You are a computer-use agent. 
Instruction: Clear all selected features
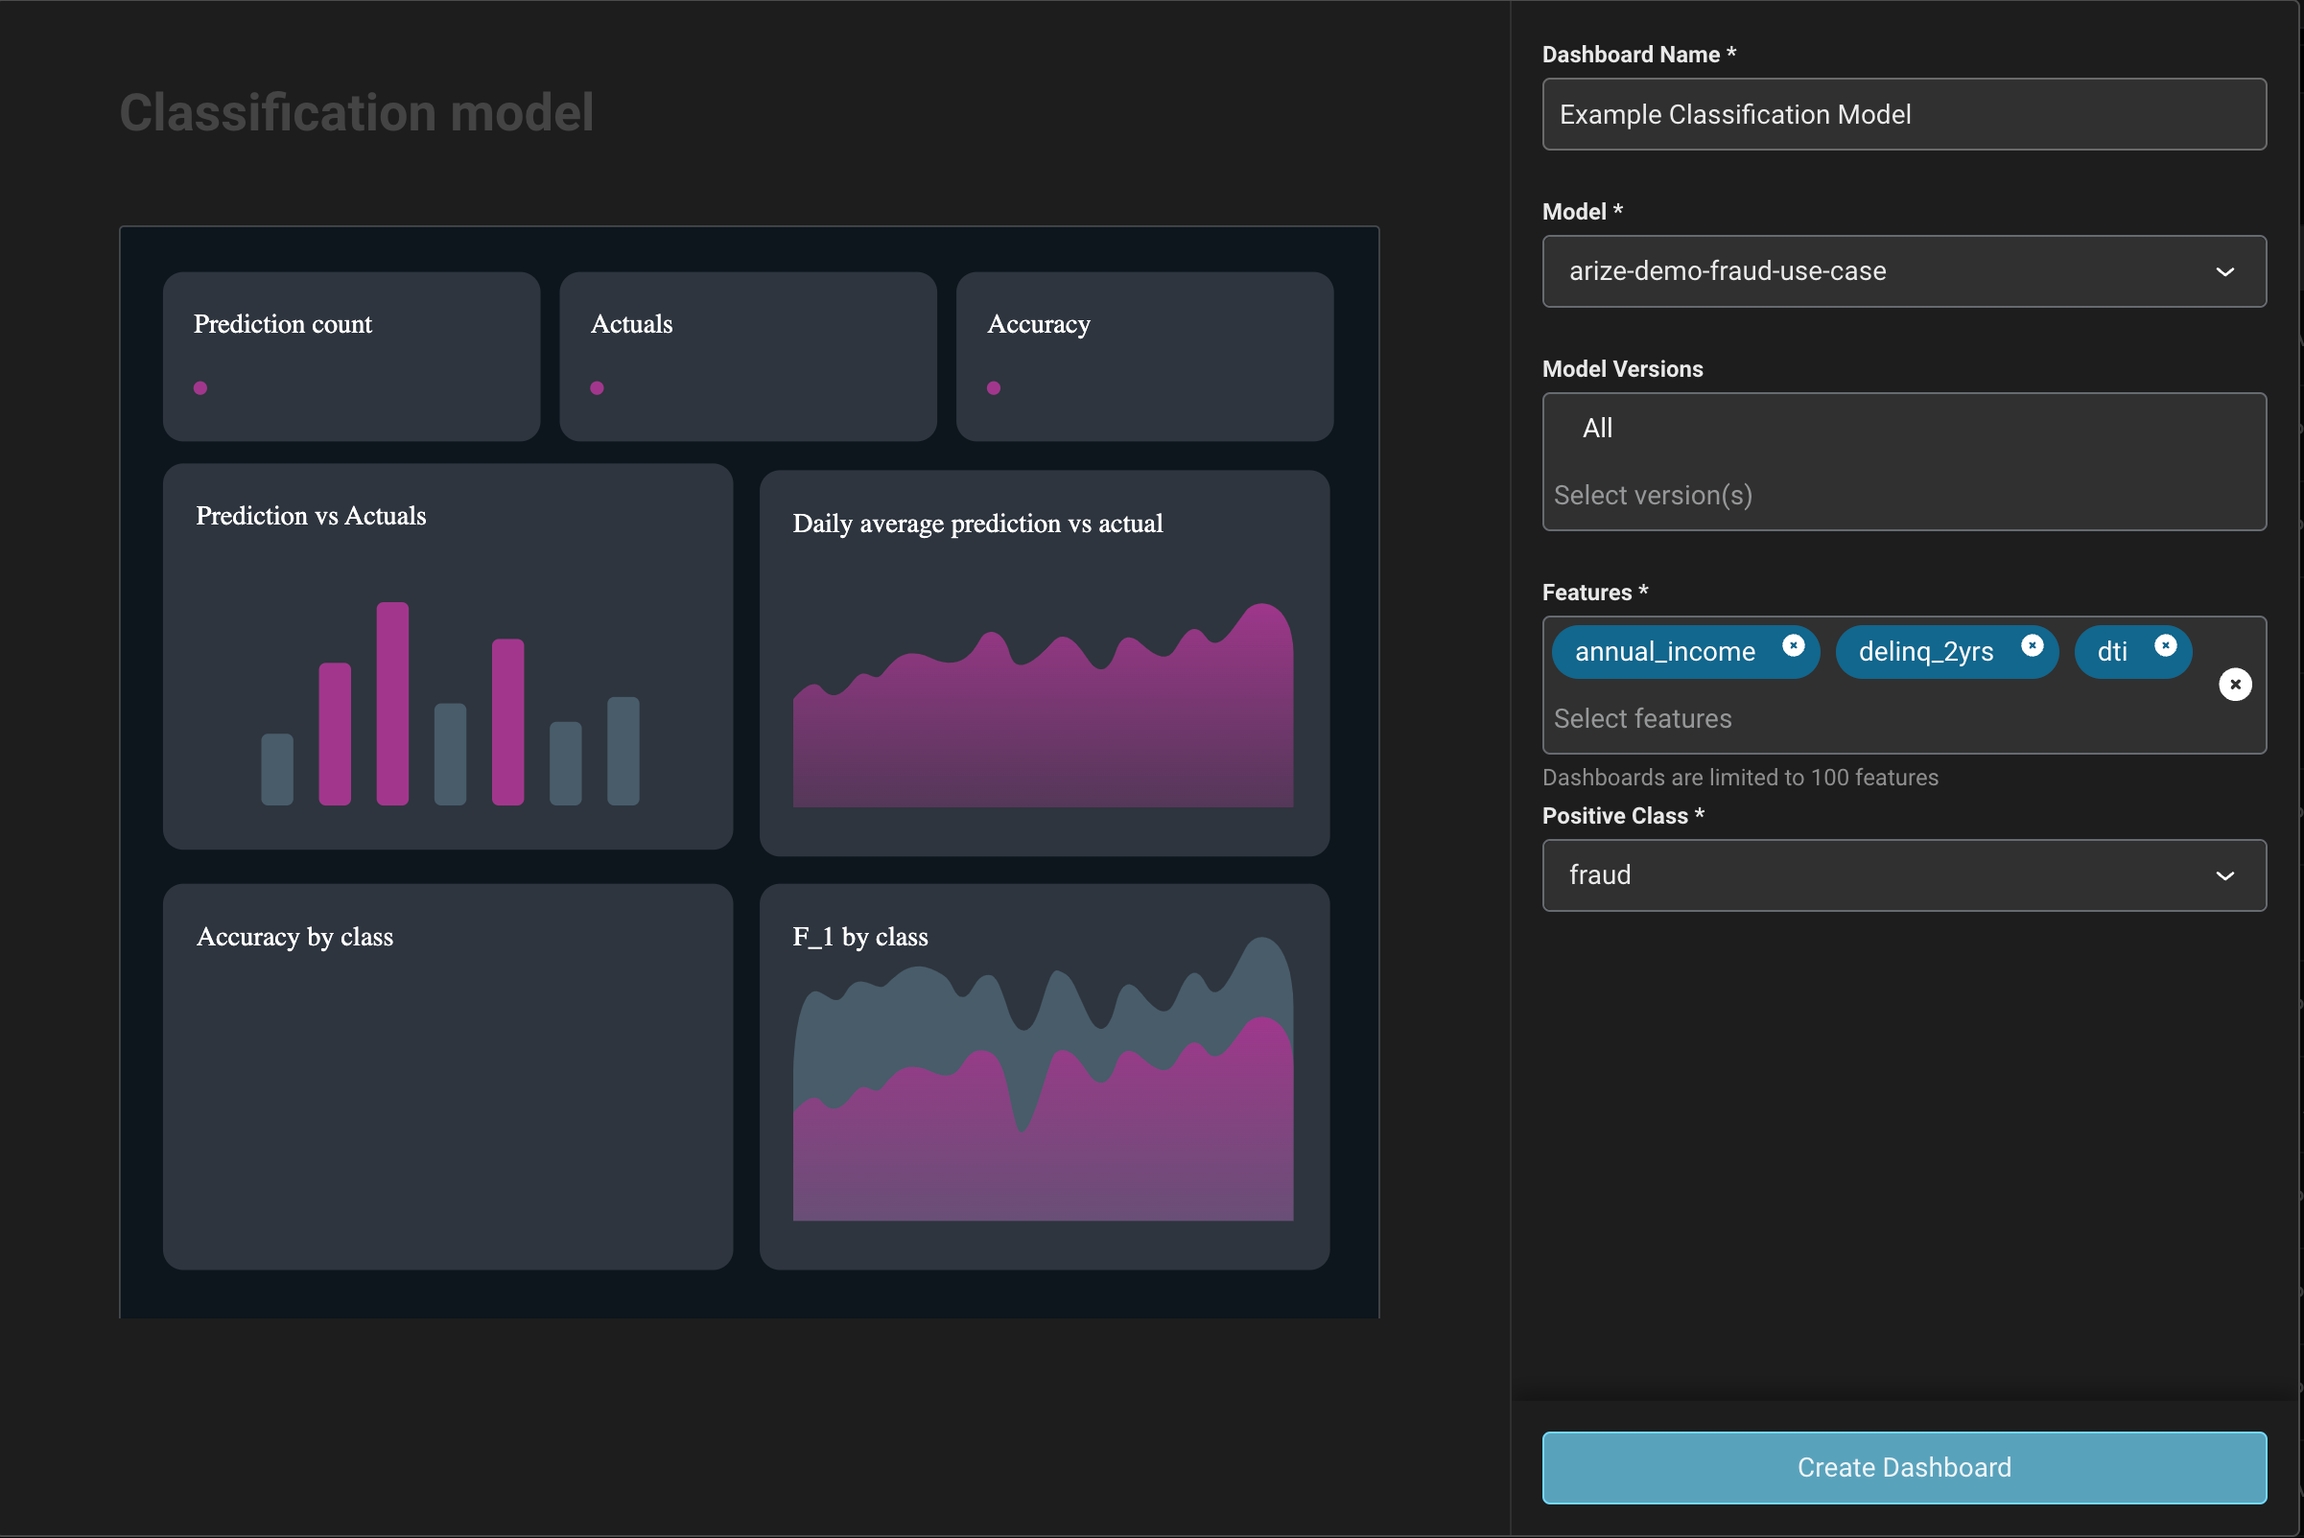2235,685
